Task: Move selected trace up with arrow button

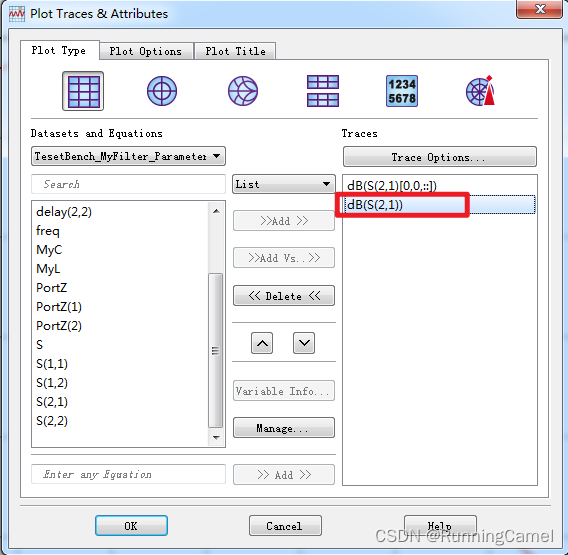Action: click(262, 343)
